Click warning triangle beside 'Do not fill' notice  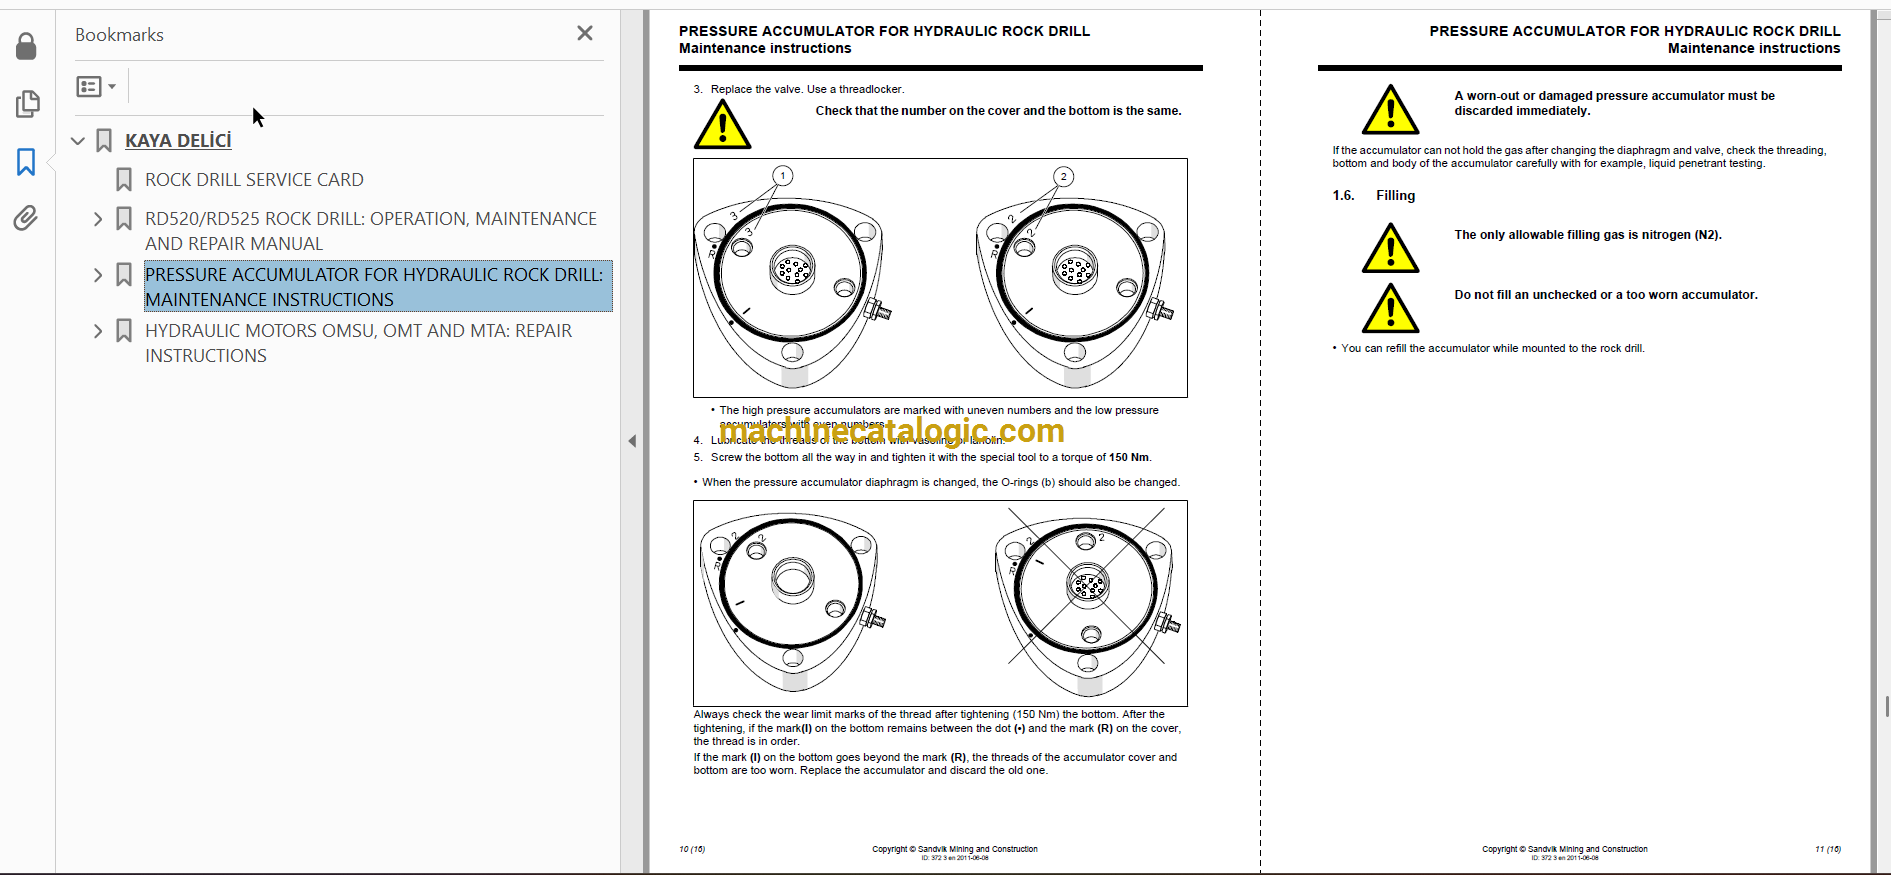click(1390, 308)
